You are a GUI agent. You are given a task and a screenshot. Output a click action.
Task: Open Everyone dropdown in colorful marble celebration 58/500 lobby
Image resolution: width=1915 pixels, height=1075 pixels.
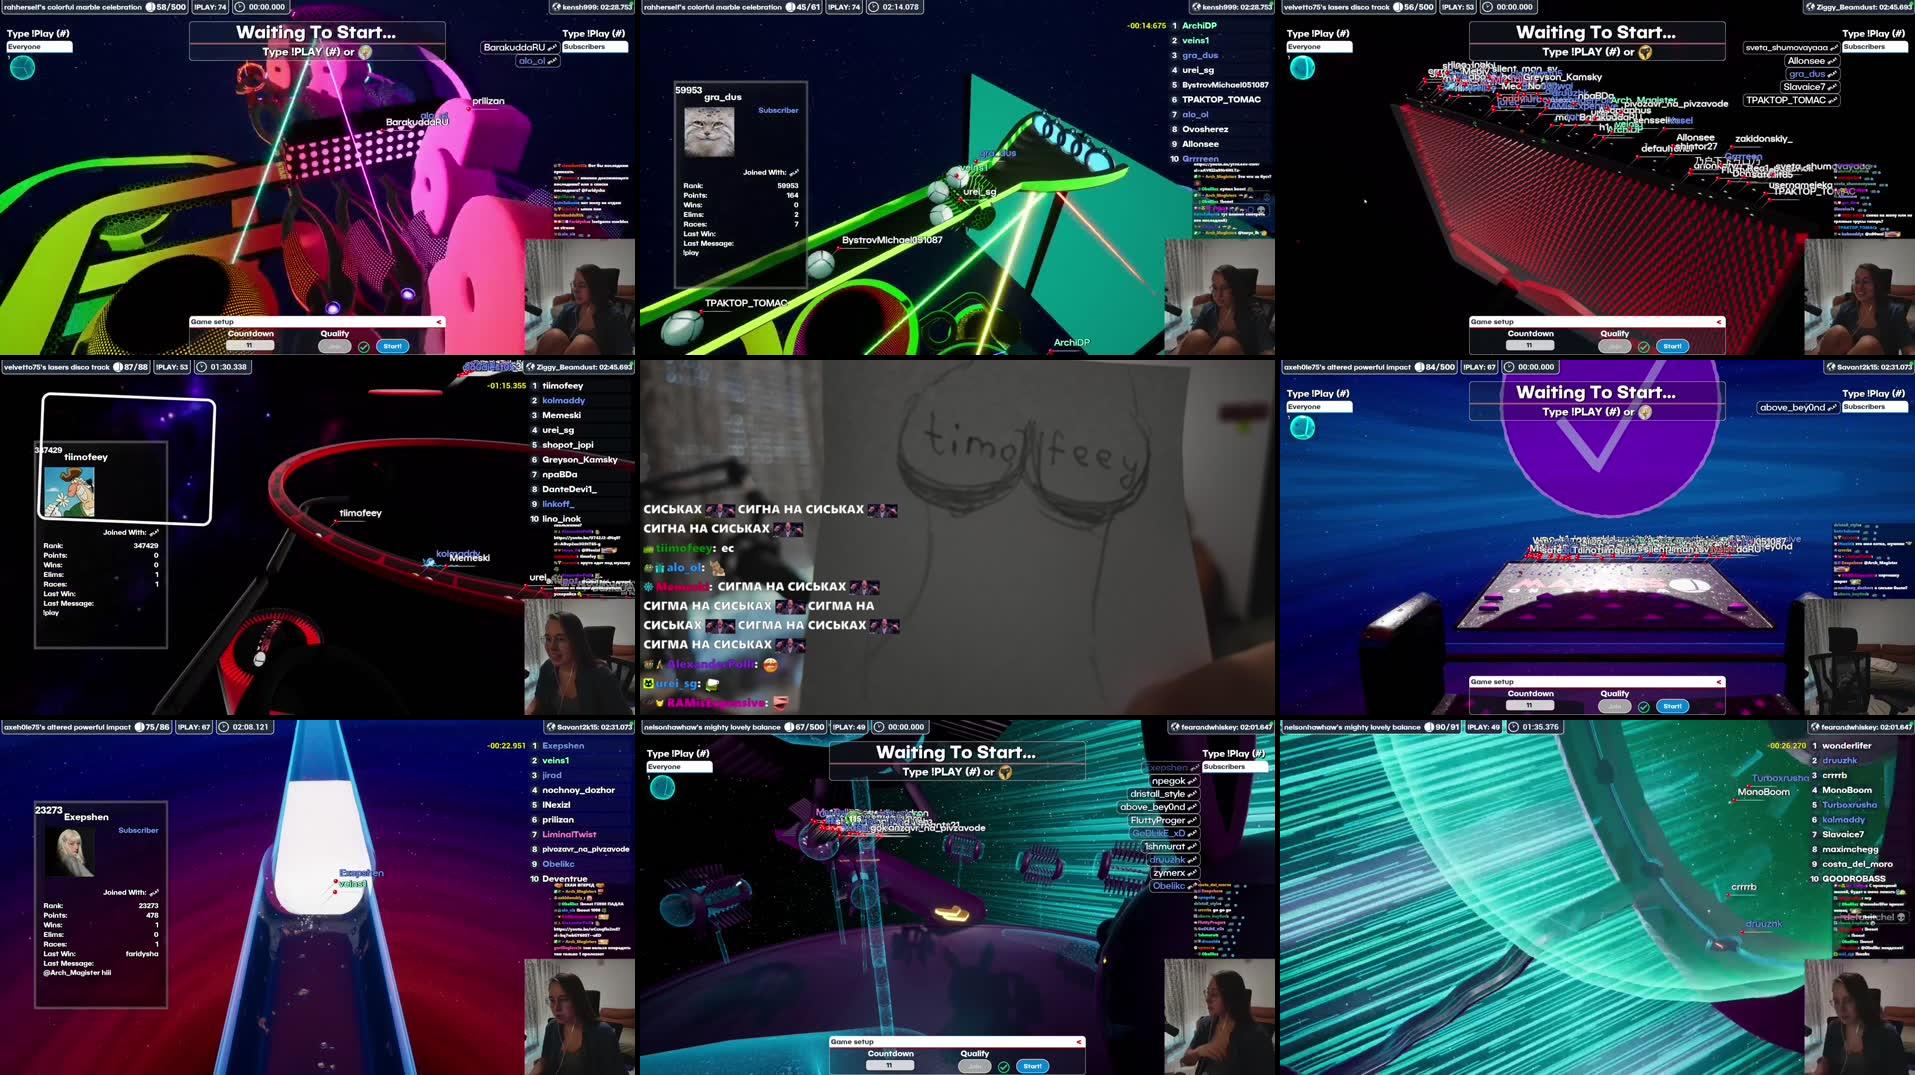[x=39, y=47]
